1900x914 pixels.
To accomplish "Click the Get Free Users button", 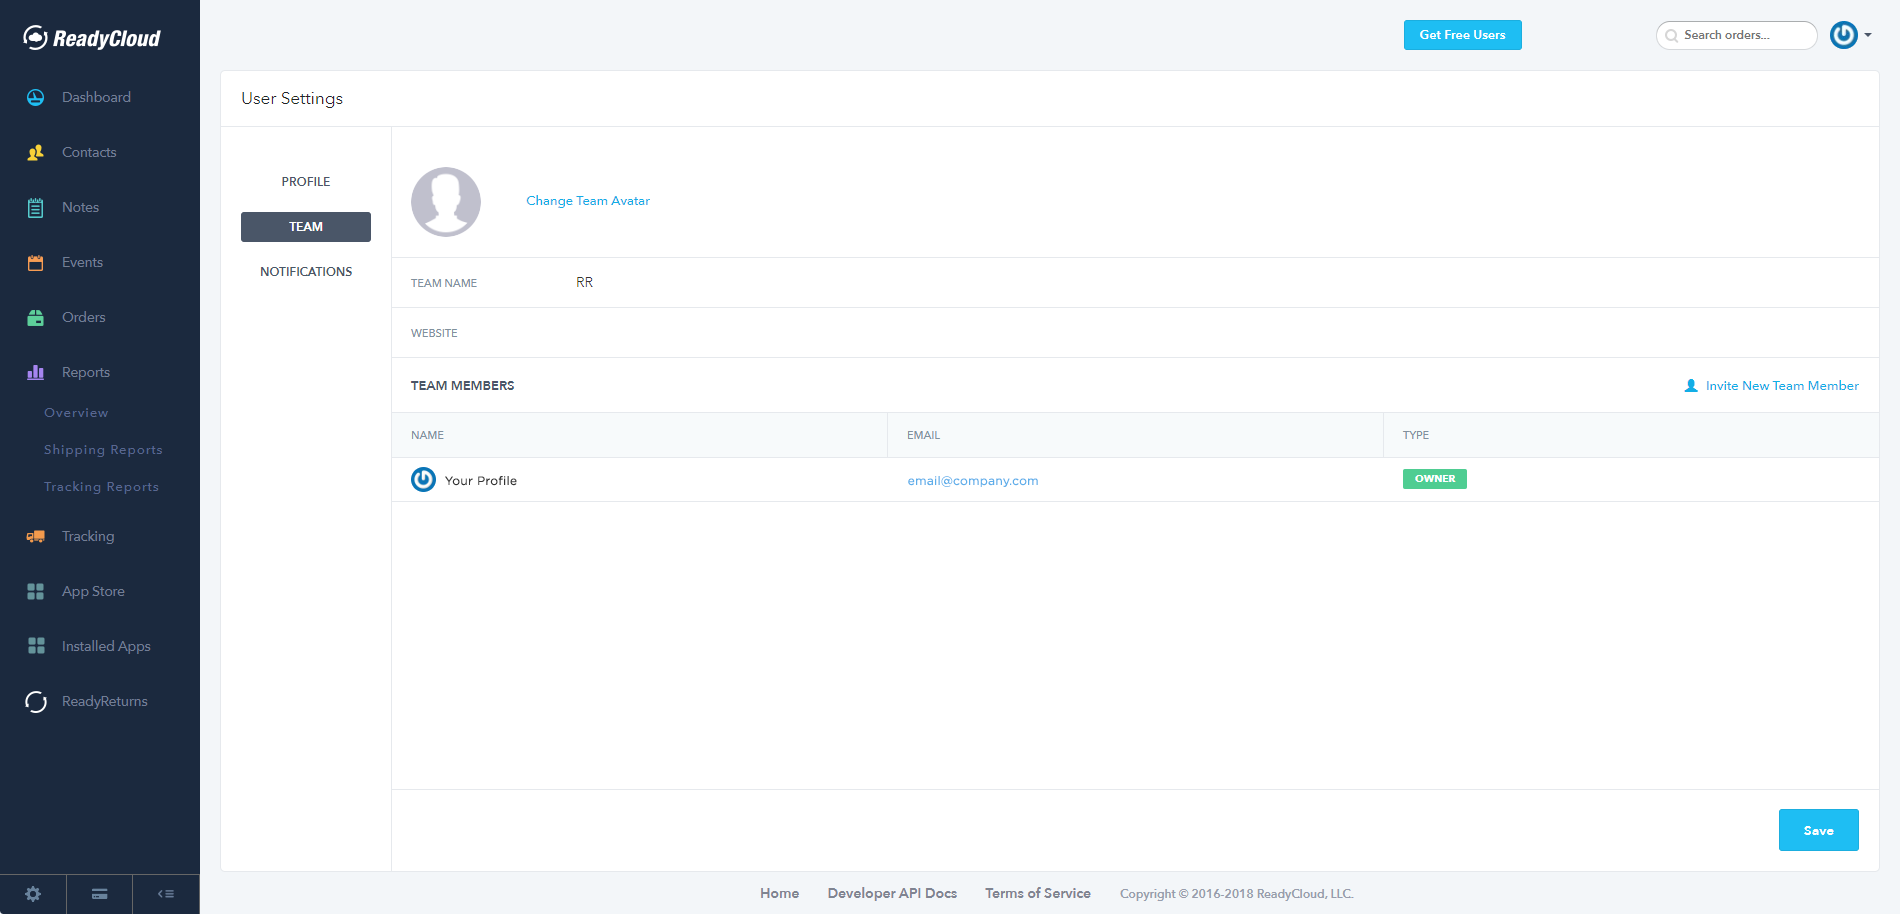I will click(1462, 35).
